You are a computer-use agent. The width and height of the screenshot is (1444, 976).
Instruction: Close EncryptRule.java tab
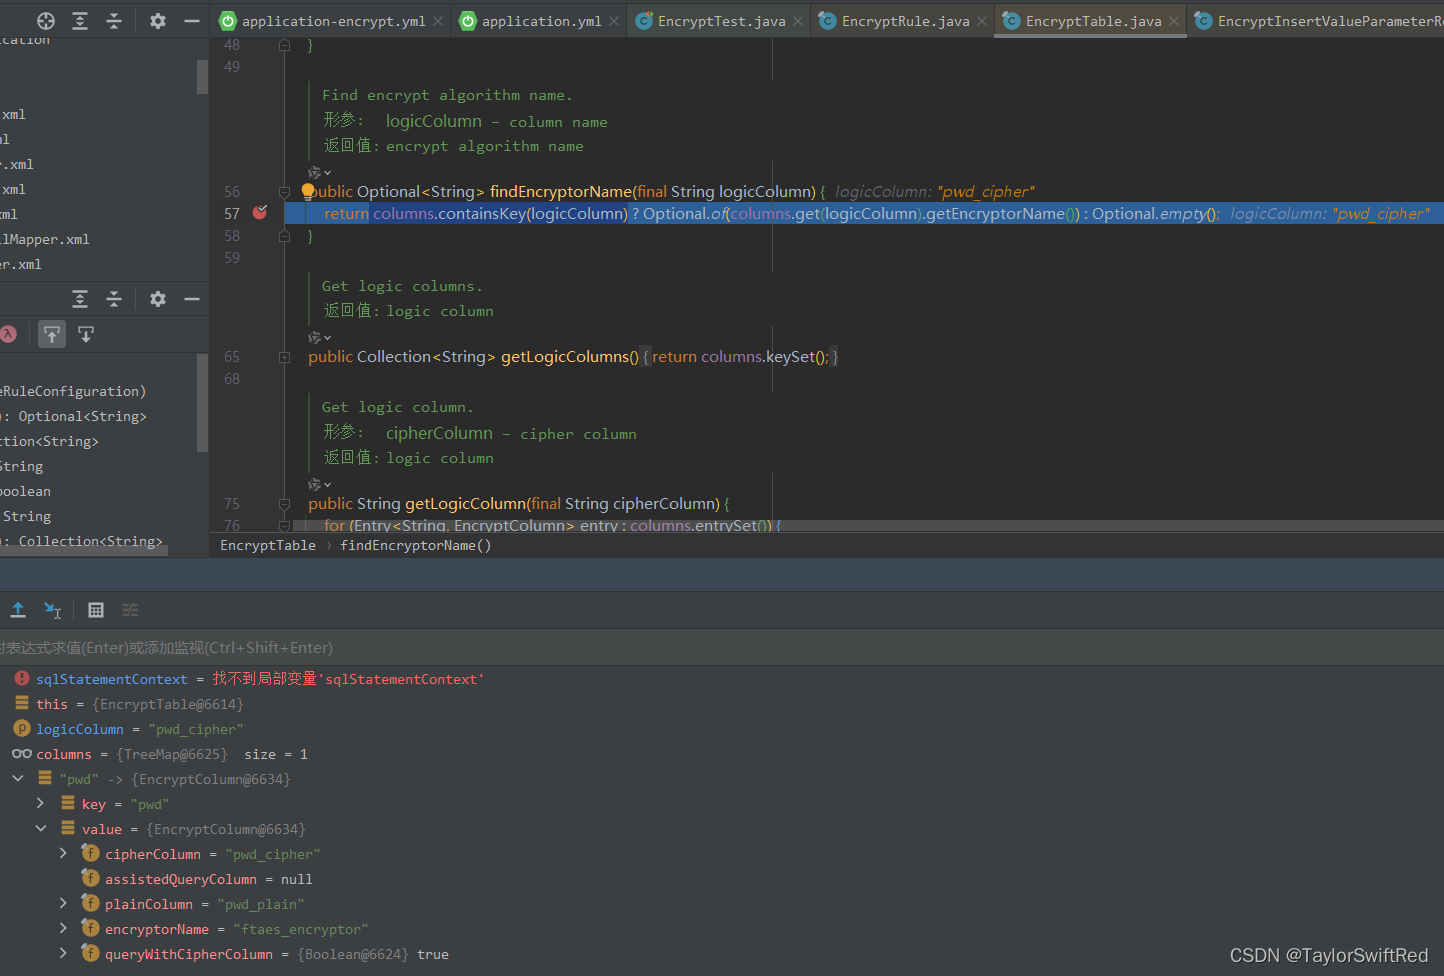(982, 21)
